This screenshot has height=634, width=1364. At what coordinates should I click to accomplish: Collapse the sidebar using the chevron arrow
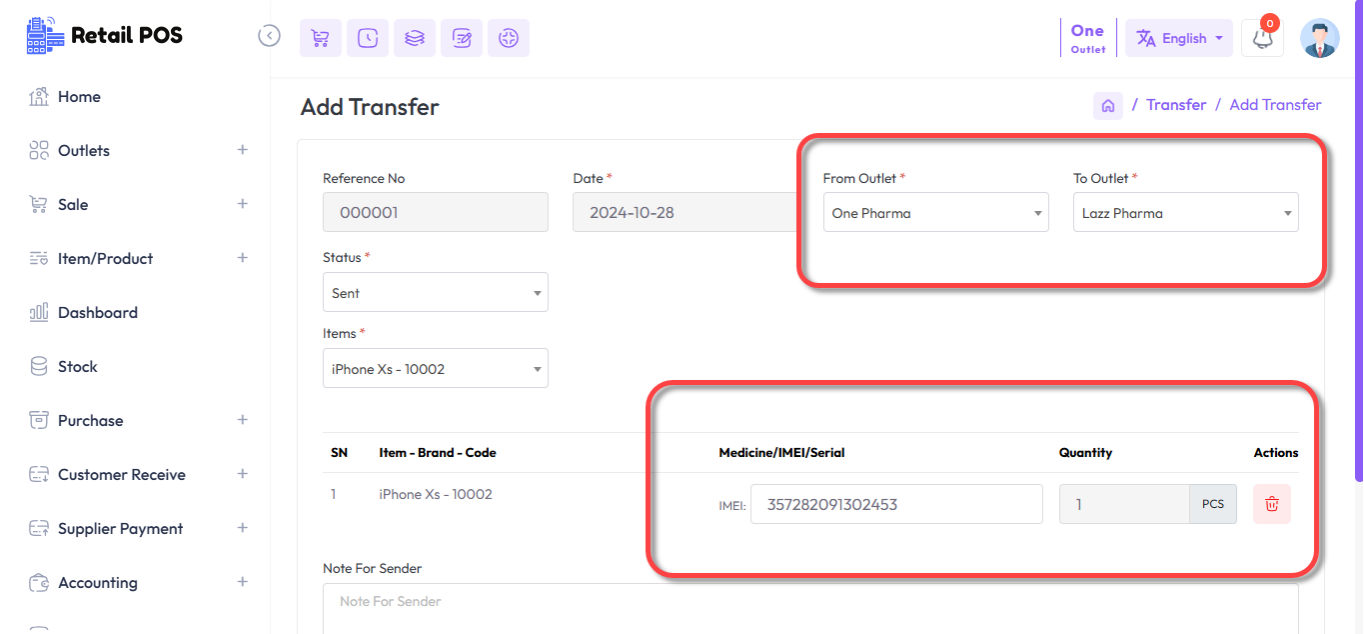click(x=268, y=34)
